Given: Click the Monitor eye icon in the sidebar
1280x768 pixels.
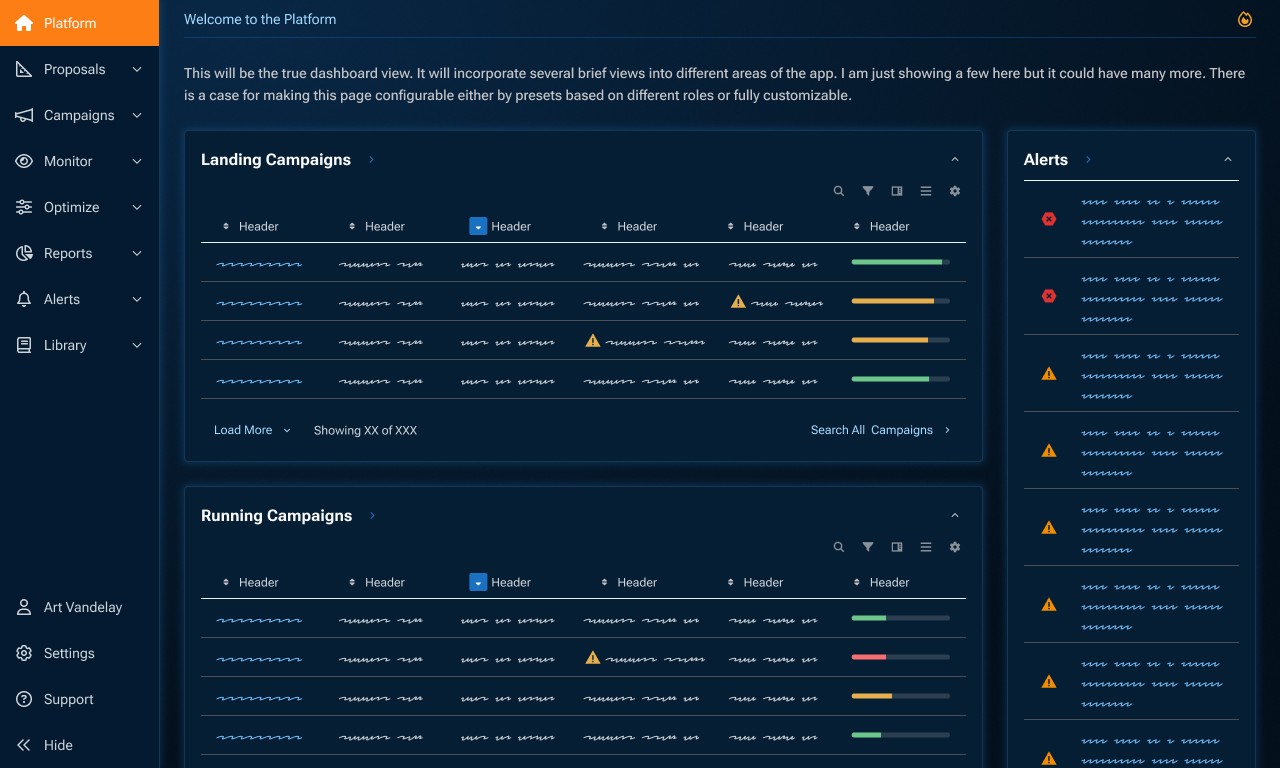Looking at the screenshot, I should [x=24, y=161].
